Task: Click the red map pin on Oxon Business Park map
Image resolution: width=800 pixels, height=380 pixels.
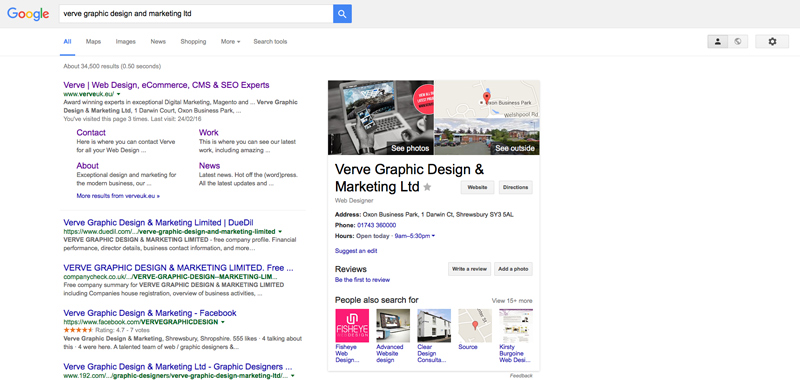Action: coord(486,98)
